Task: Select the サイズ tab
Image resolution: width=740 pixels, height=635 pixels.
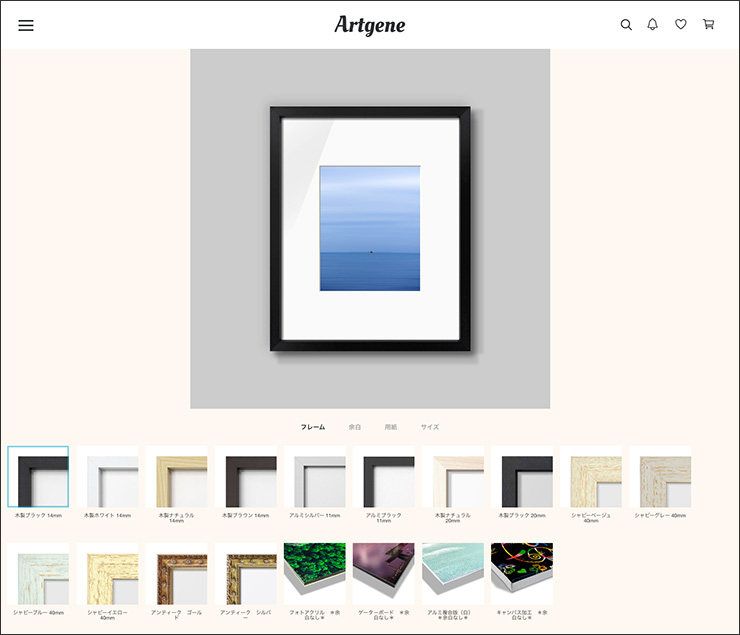Action: click(x=430, y=427)
